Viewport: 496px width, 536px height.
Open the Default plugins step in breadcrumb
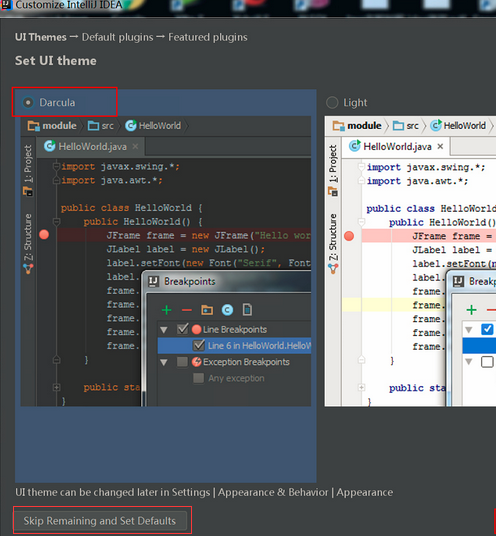pos(118,37)
